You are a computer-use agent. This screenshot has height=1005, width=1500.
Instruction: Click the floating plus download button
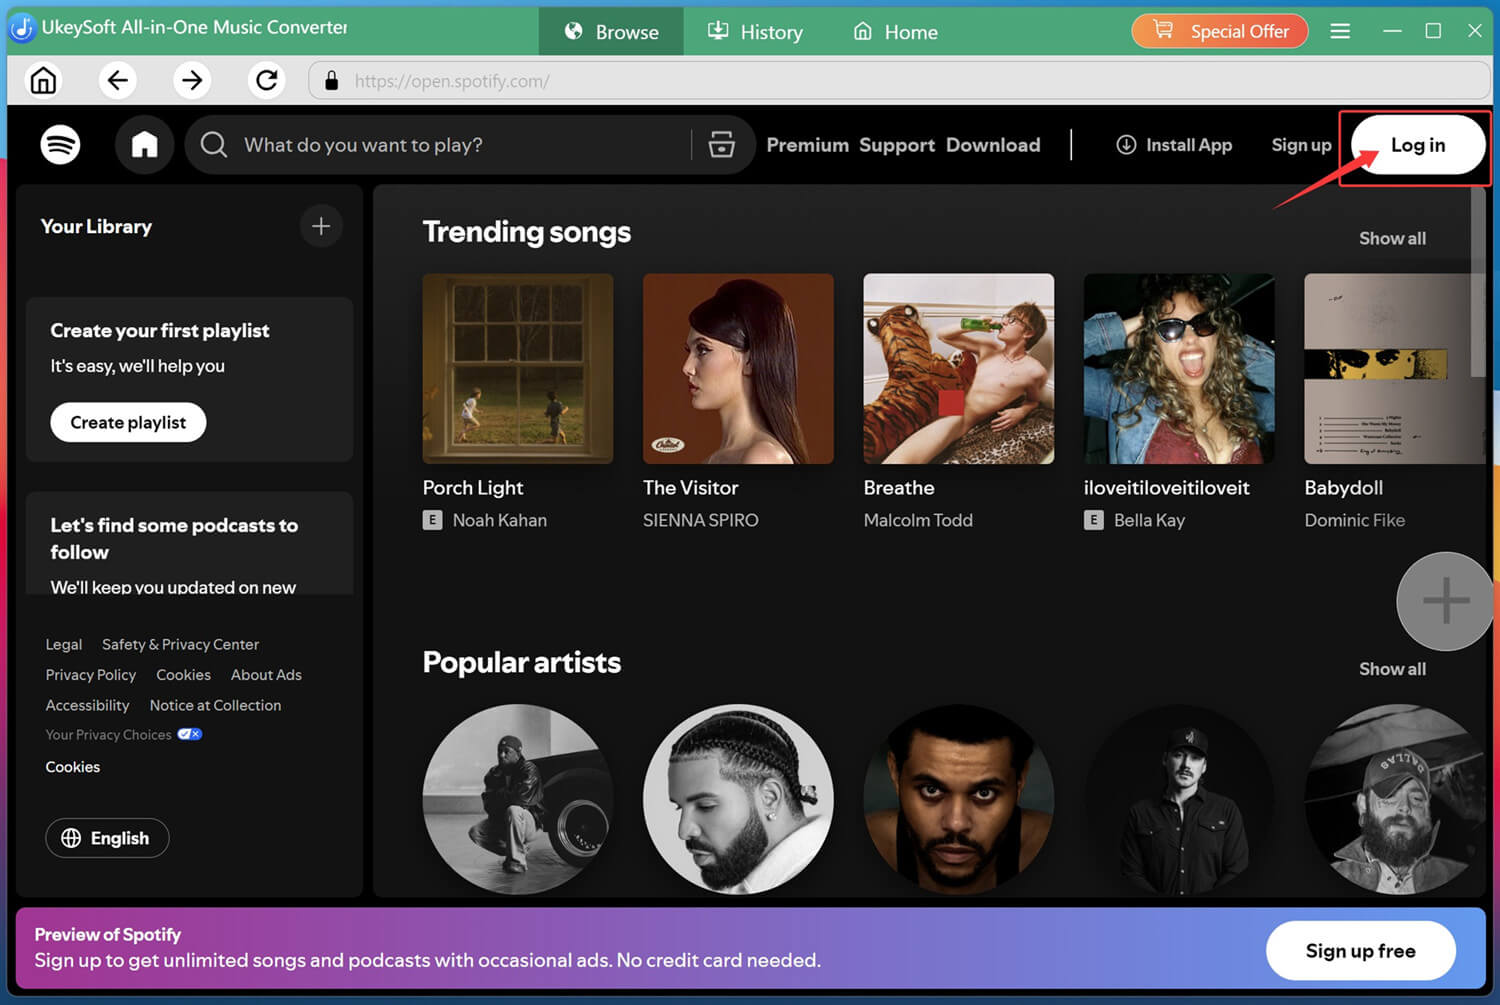[x=1444, y=601]
